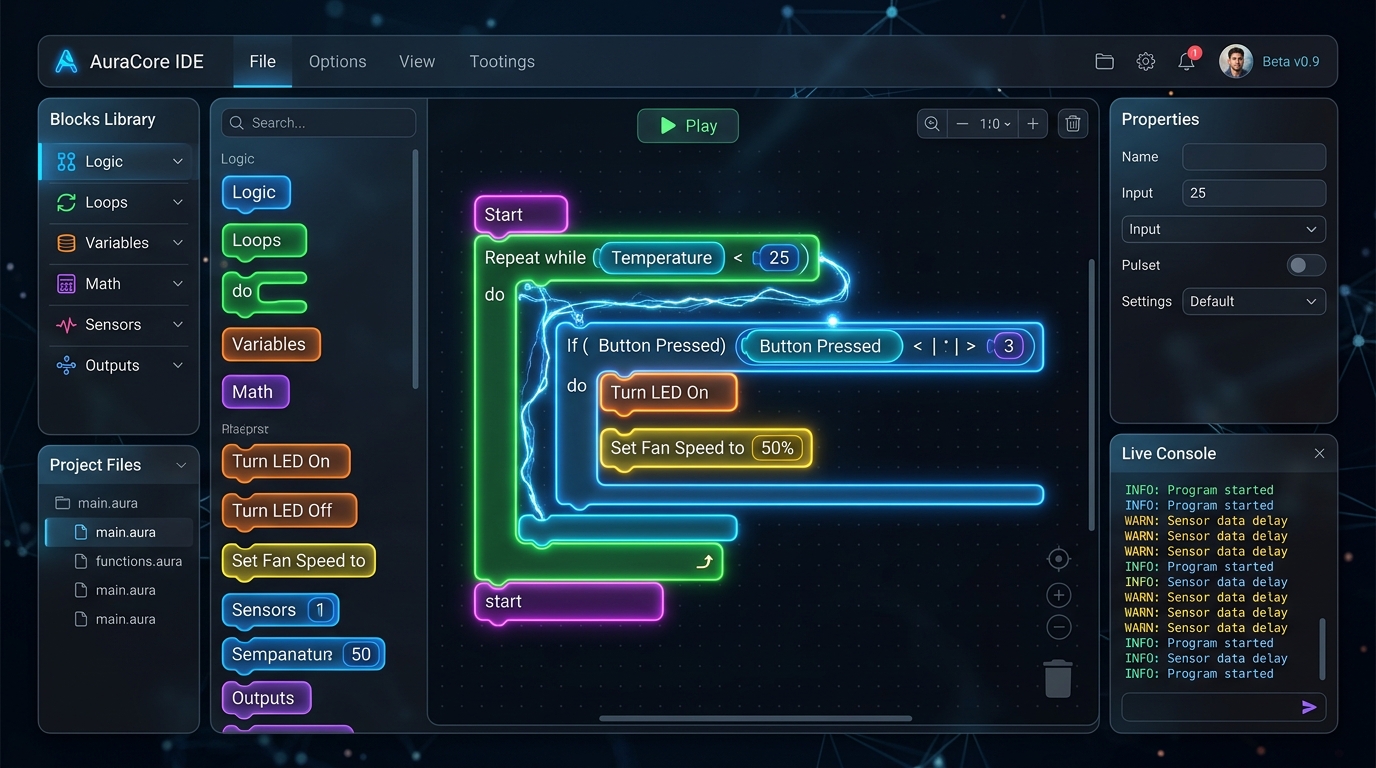Image resolution: width=1376 pixels, height=768 pixels.
Task: Click the Name field in Properties
Action: point(1254,157)
